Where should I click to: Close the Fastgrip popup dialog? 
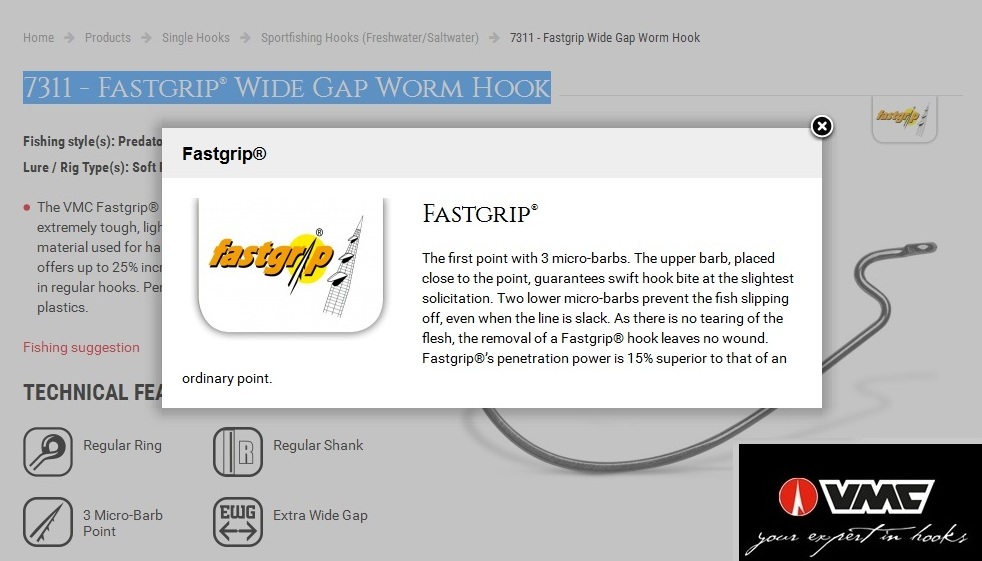click(822, 126)
